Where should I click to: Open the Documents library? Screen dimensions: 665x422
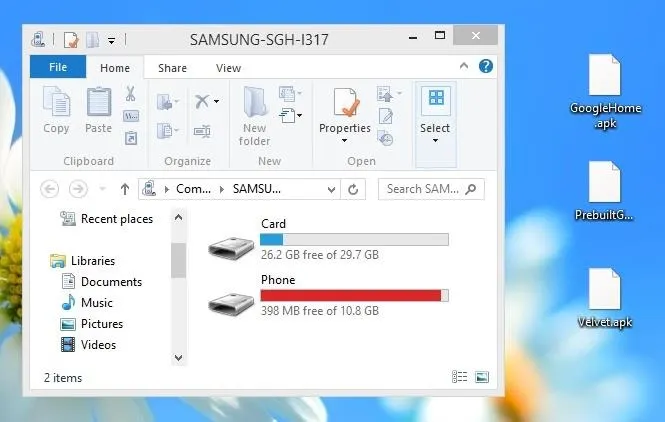(x=102, y=282)
